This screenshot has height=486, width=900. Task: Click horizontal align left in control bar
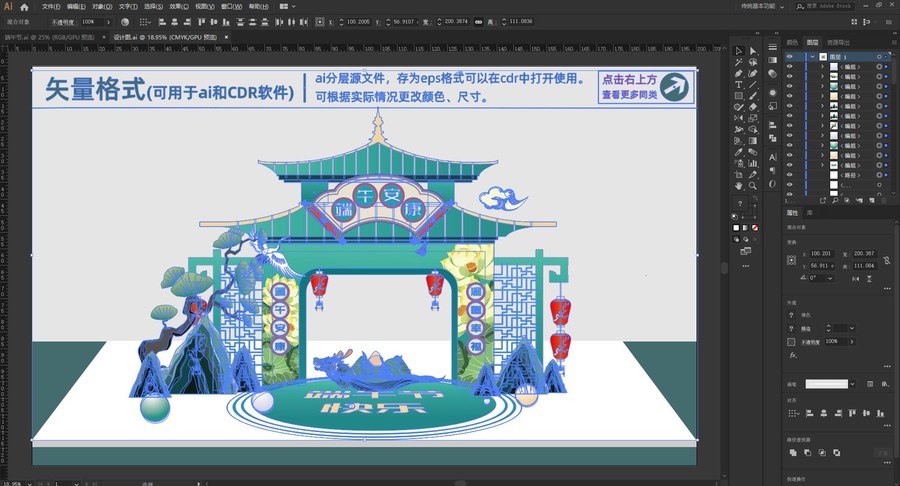click(x=162, y=22)
